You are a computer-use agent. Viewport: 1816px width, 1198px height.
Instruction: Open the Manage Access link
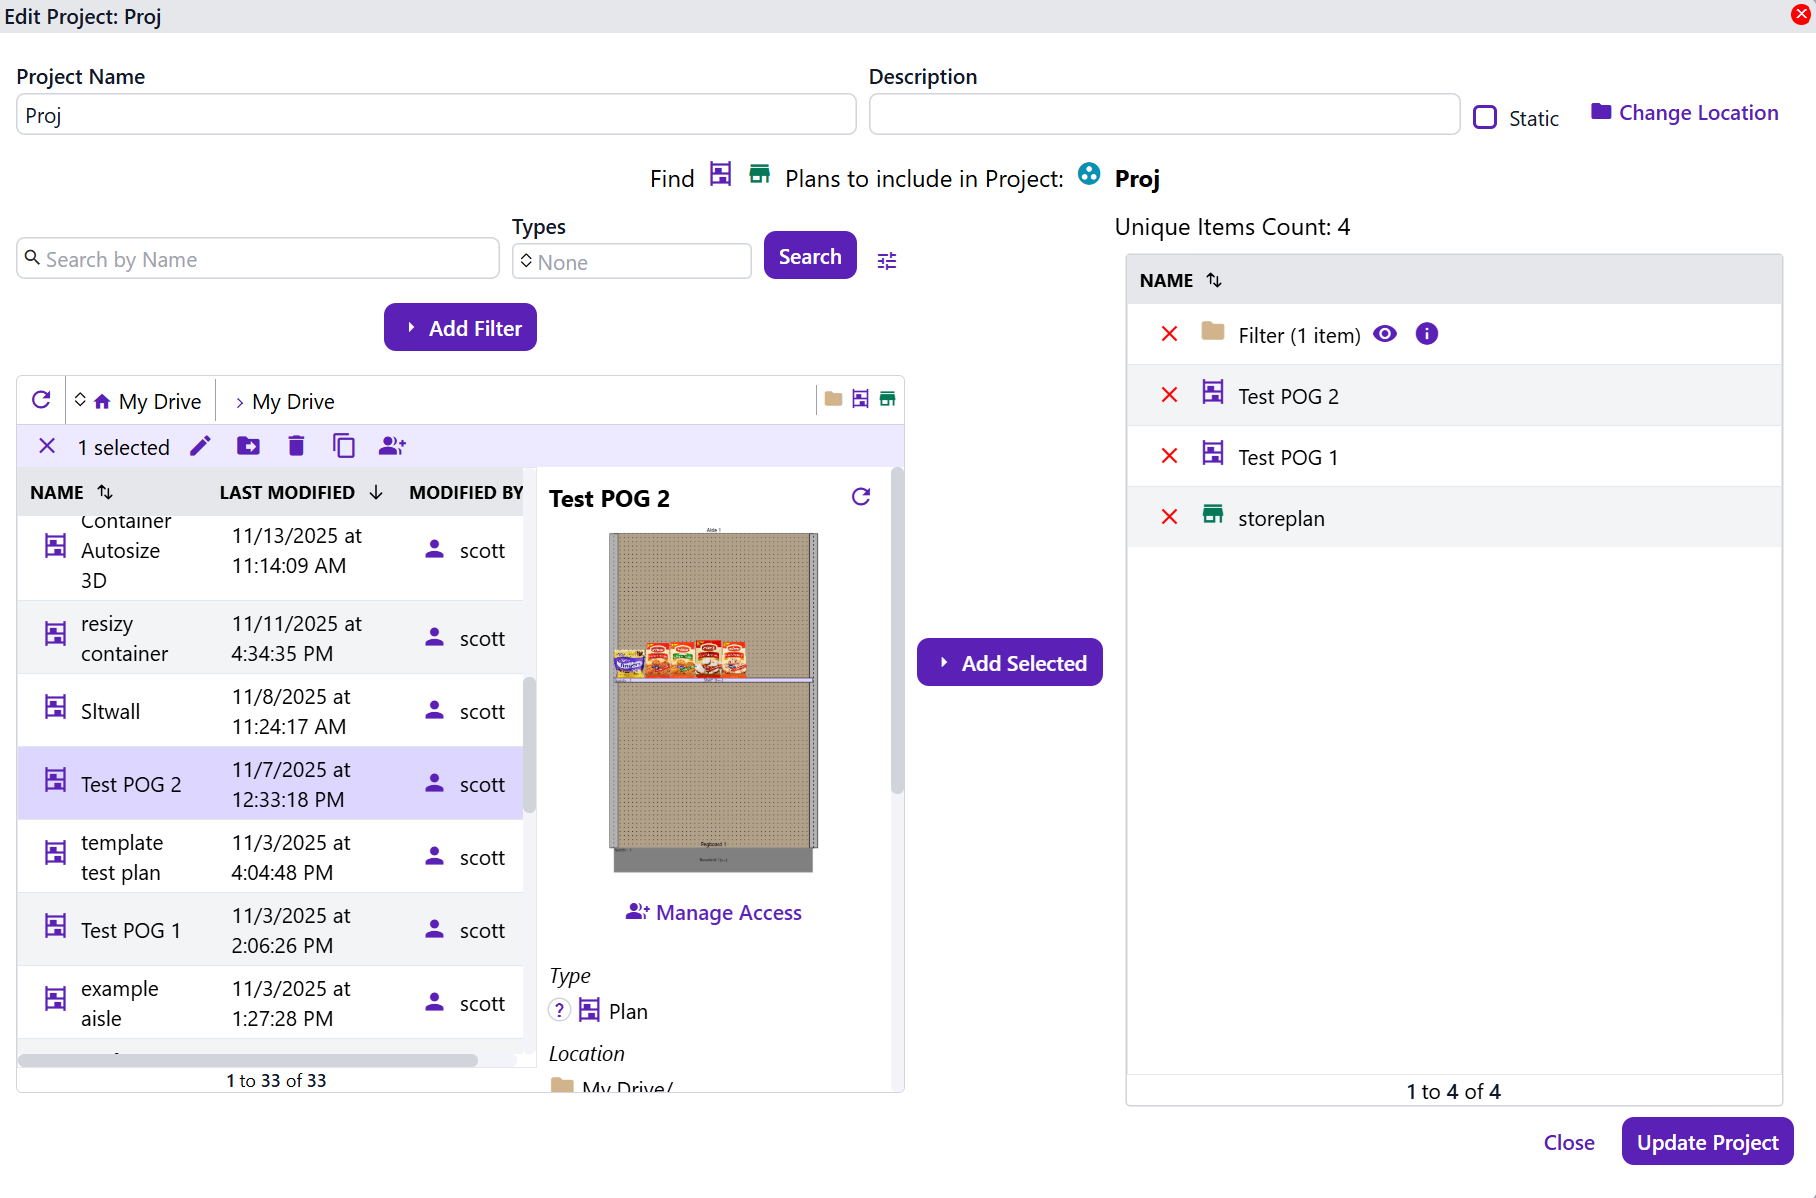click(x=714, y=912)
